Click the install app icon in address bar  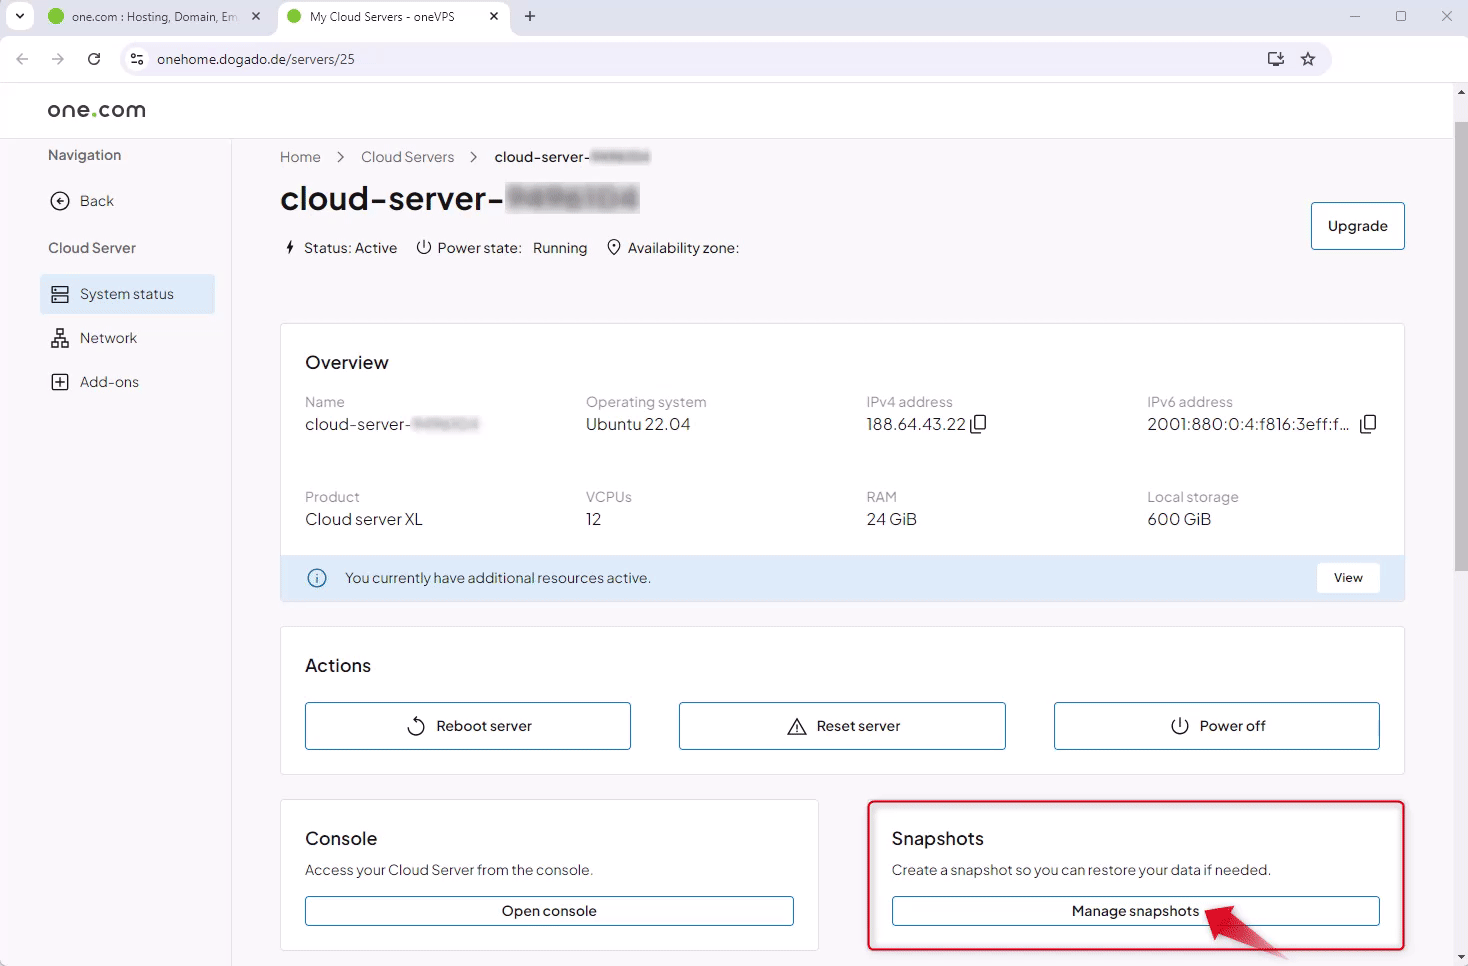(x=1275, y=58)
